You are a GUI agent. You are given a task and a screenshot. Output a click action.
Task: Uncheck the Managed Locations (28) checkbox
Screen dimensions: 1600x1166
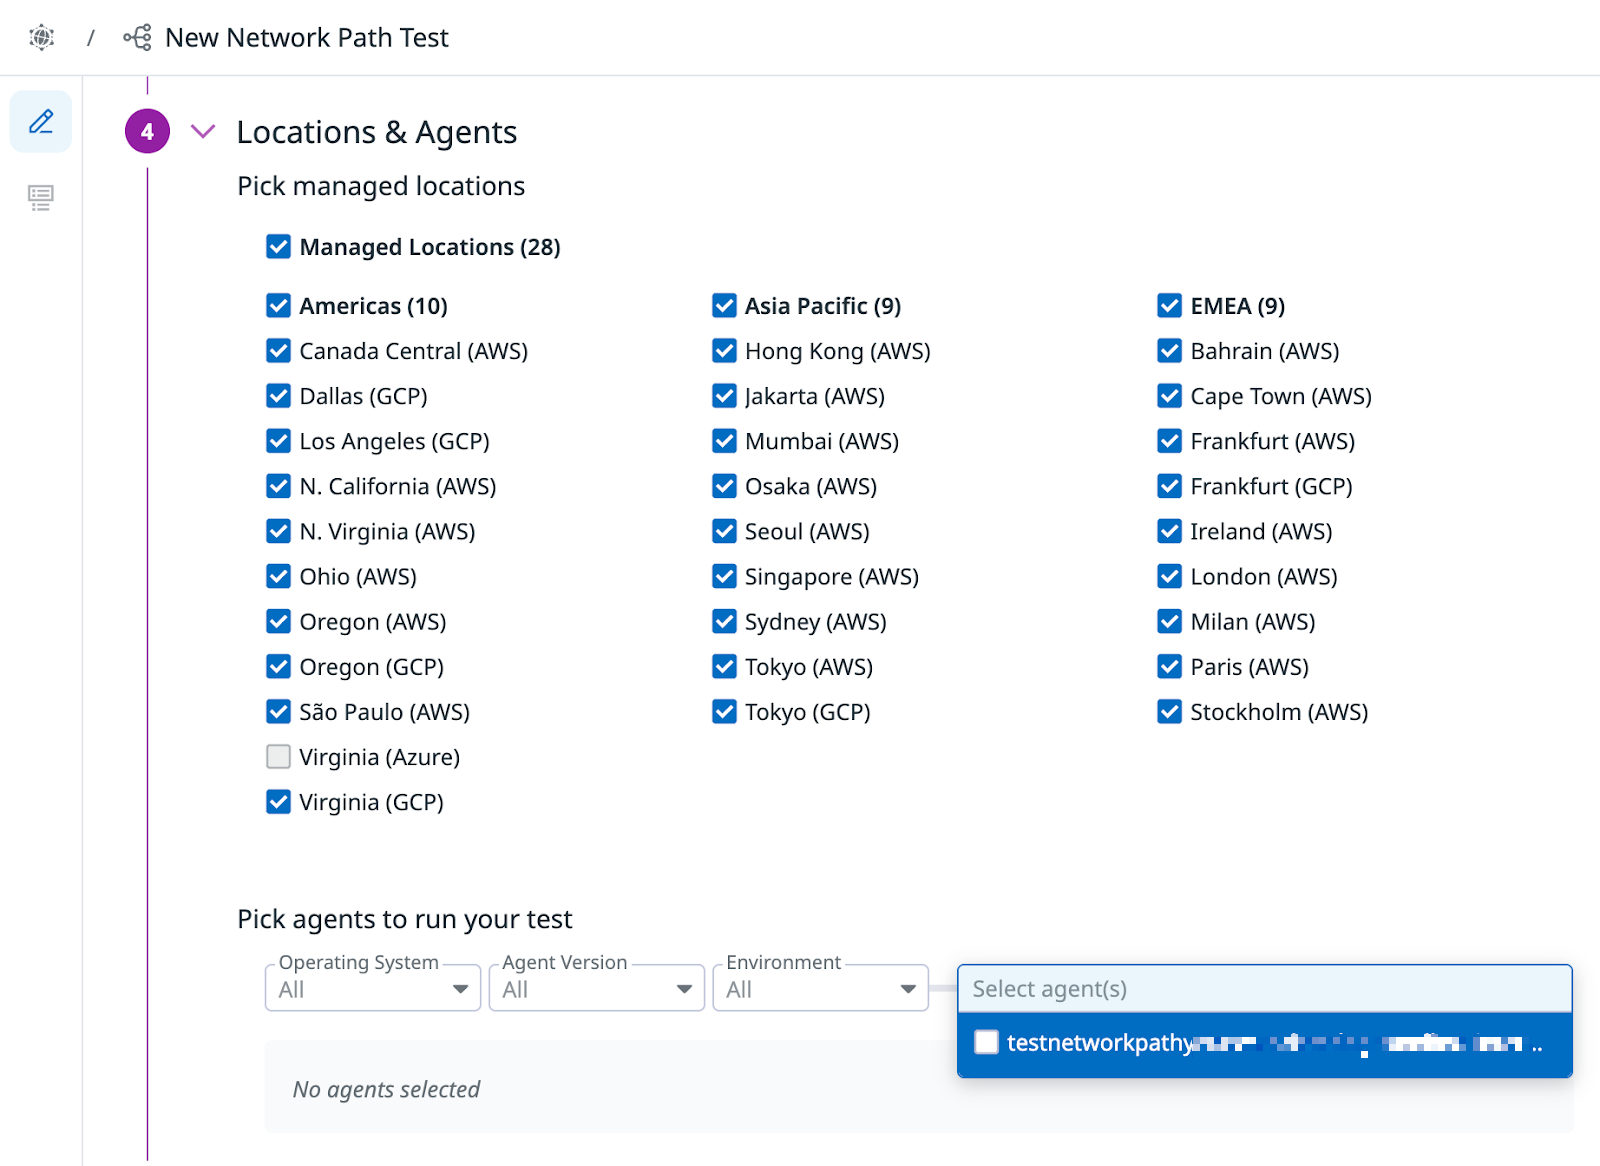tap(279, 247)
